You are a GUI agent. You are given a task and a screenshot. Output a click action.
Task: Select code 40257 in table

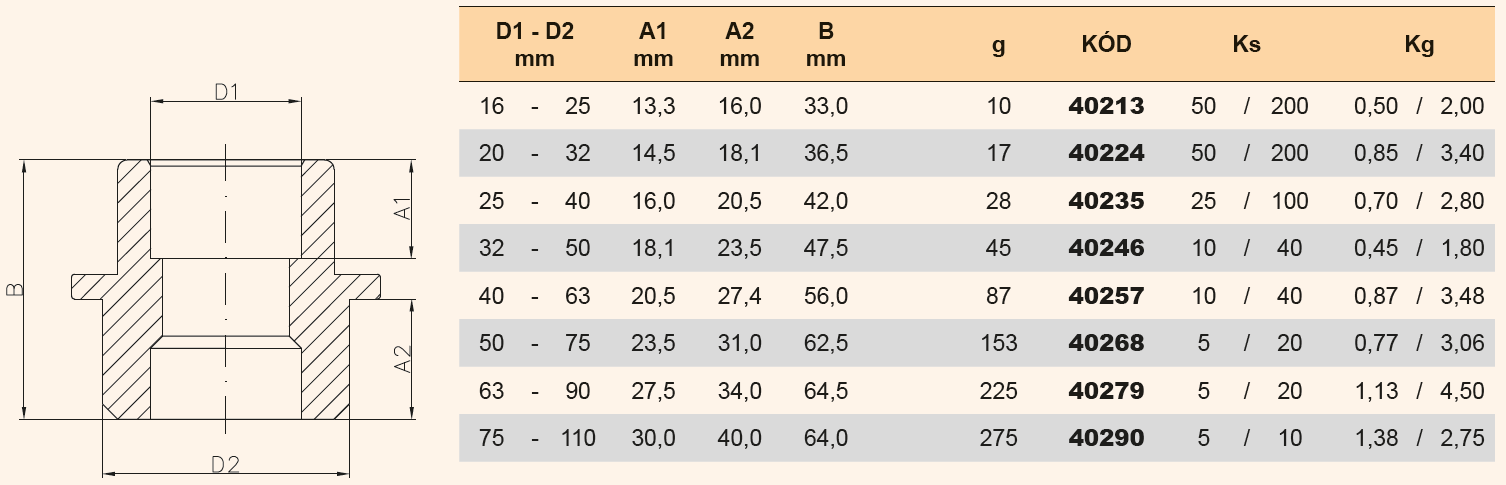[x=1106, y=296]
